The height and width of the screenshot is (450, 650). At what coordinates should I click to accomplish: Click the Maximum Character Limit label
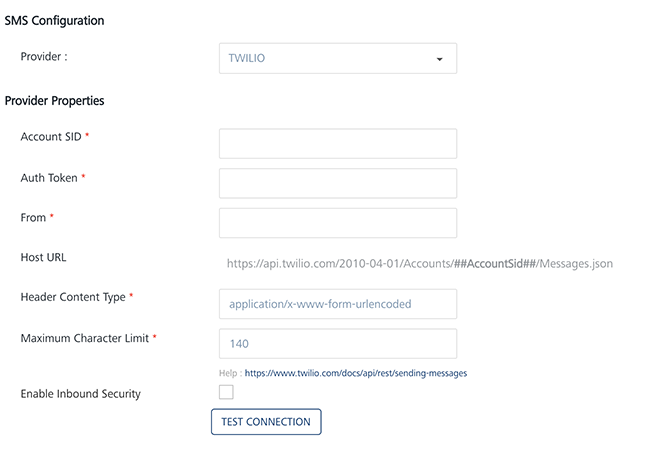coord(84,338)
